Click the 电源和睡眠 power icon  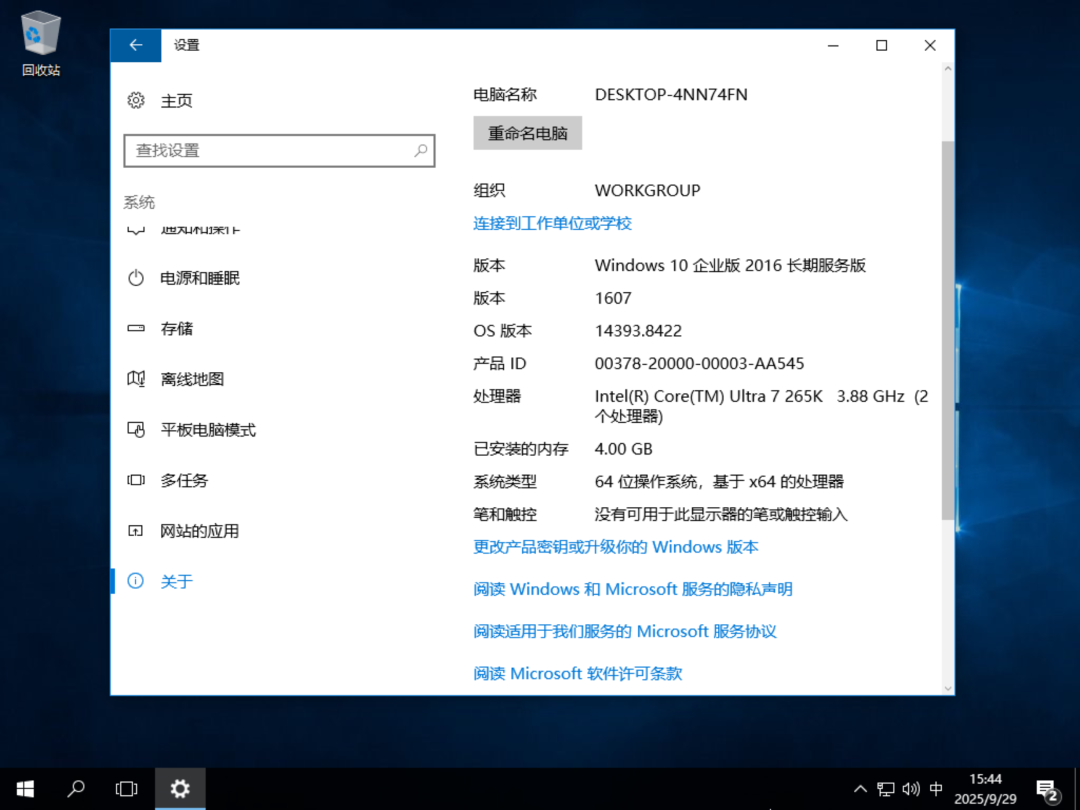click(x=136, y=278)
